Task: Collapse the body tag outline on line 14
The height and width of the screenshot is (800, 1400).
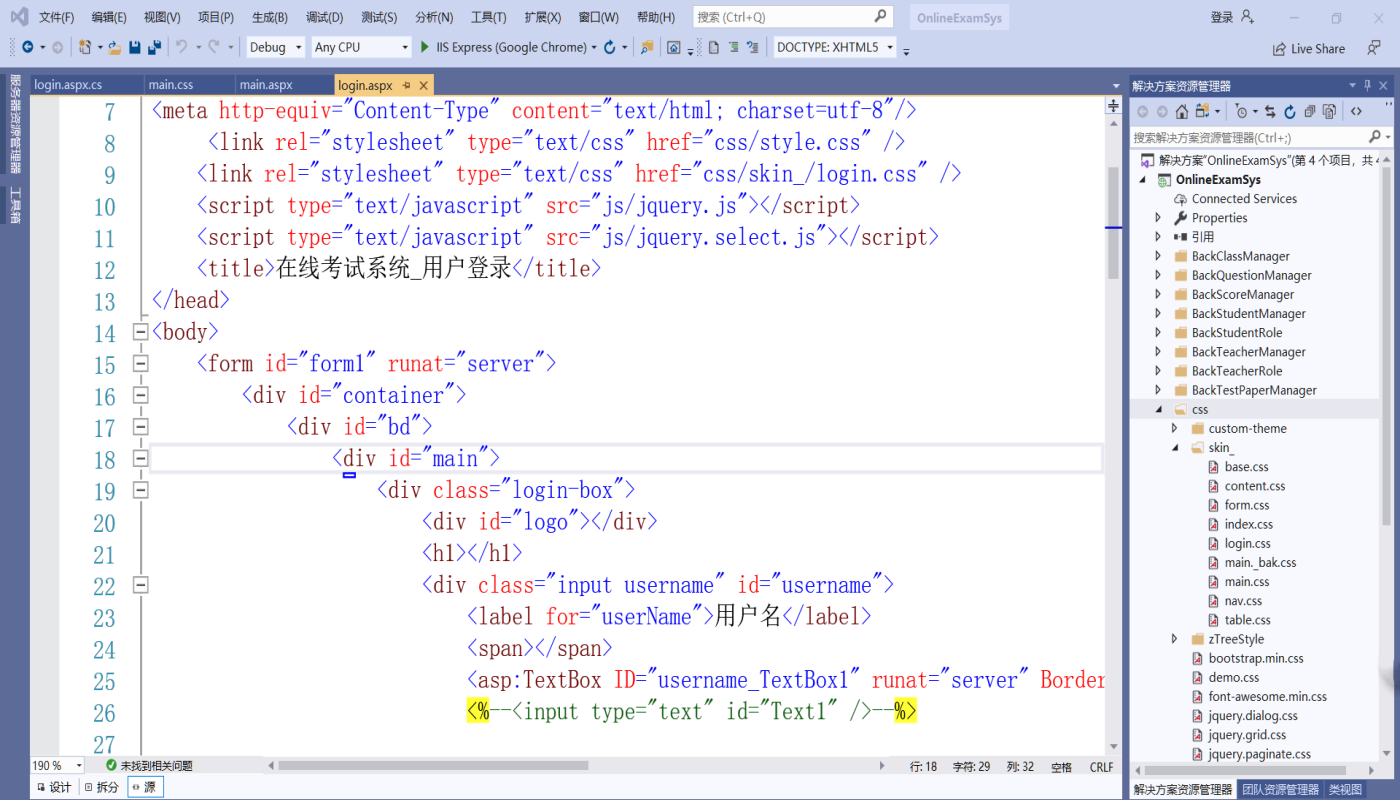Action: coord(140,332)
